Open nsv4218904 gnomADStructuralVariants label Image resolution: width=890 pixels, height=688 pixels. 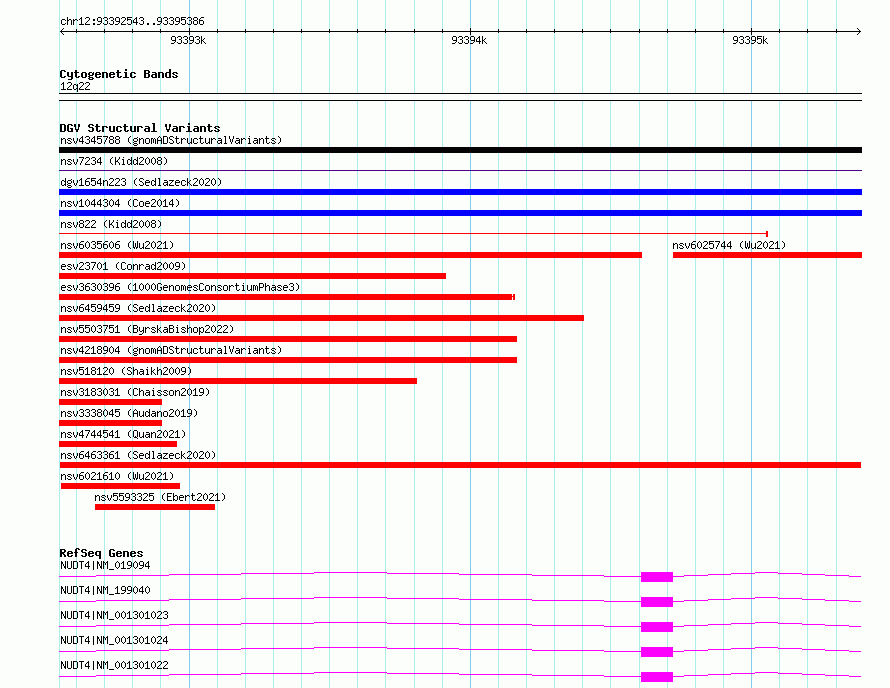click(x=171, y=350)
